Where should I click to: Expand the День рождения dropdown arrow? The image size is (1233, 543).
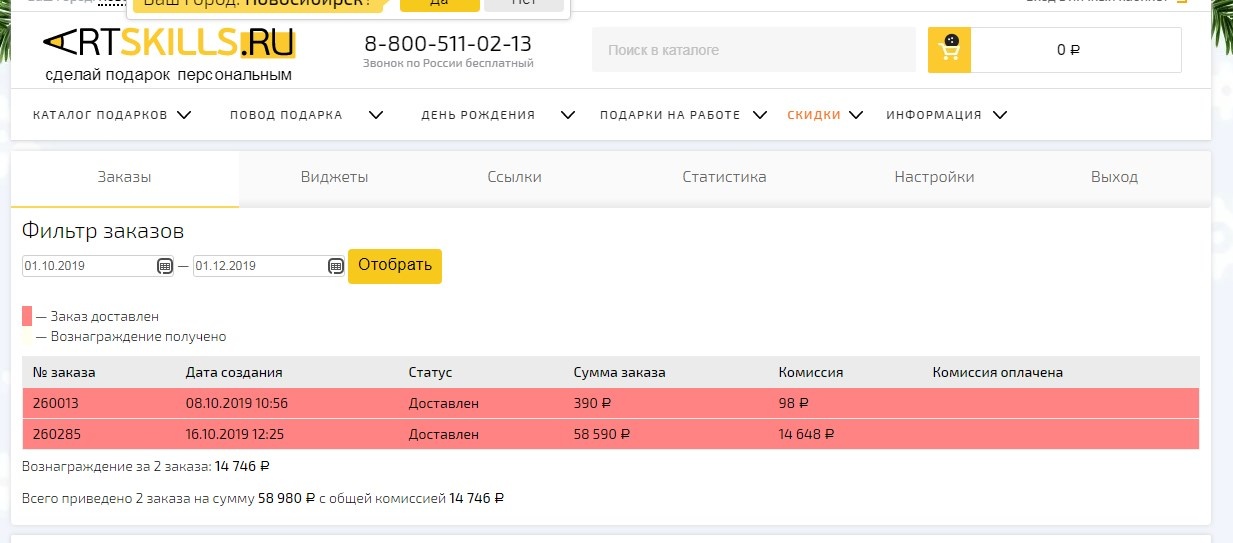click(568, 115)
